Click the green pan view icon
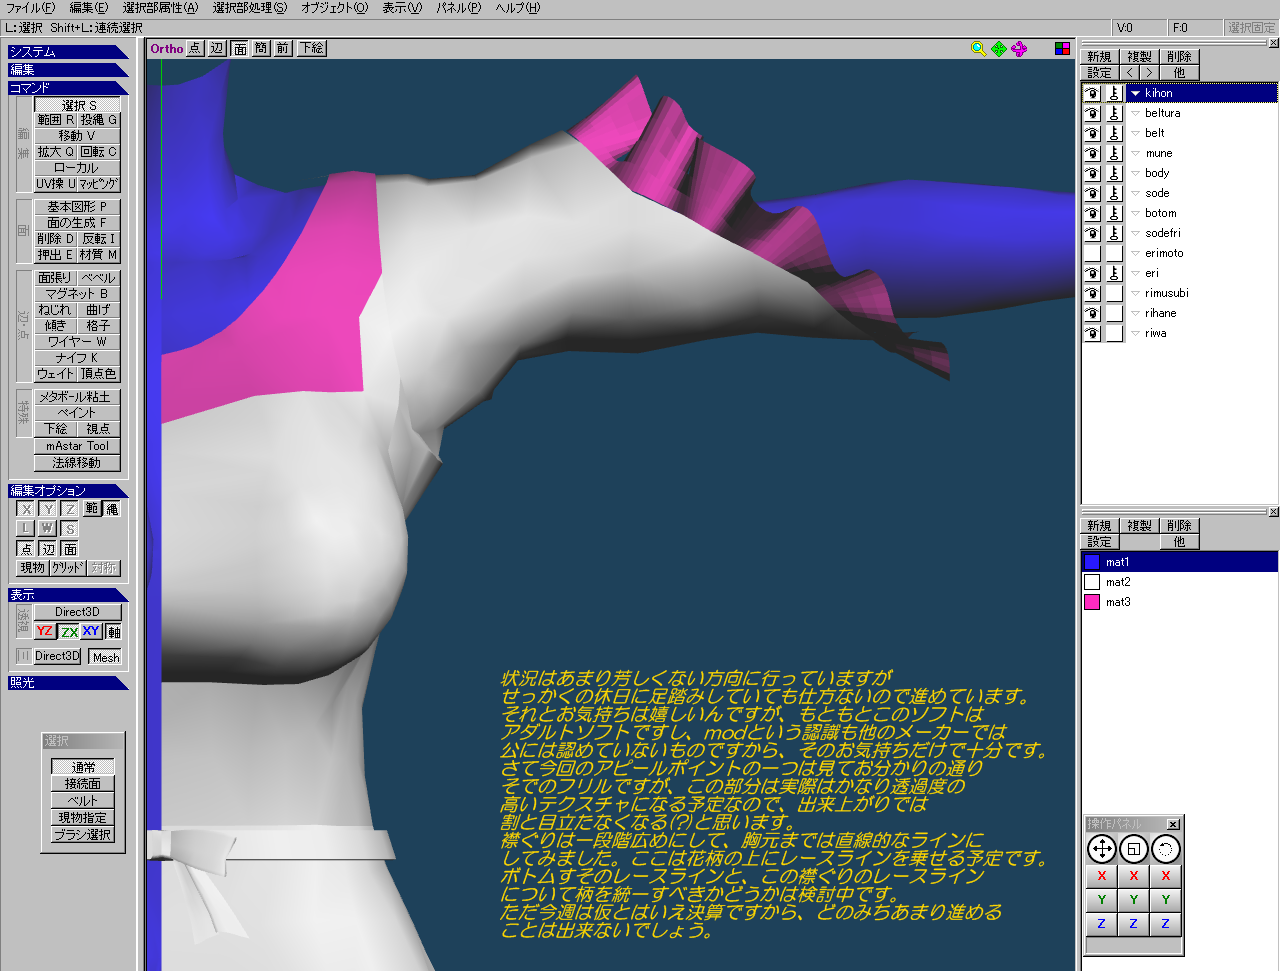1280x971 pixels. tap(999, 48)
